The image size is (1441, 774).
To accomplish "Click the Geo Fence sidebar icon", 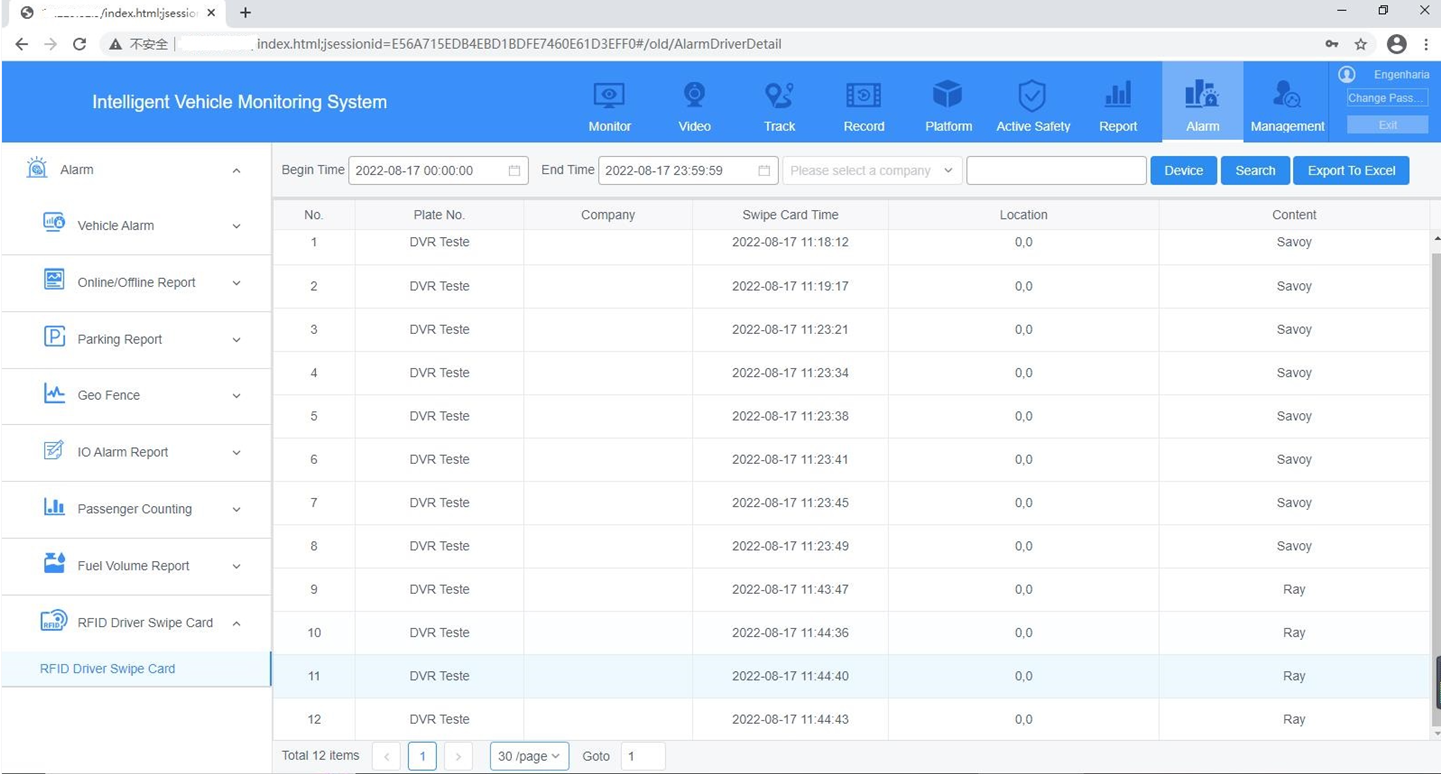I will (54, 393).
